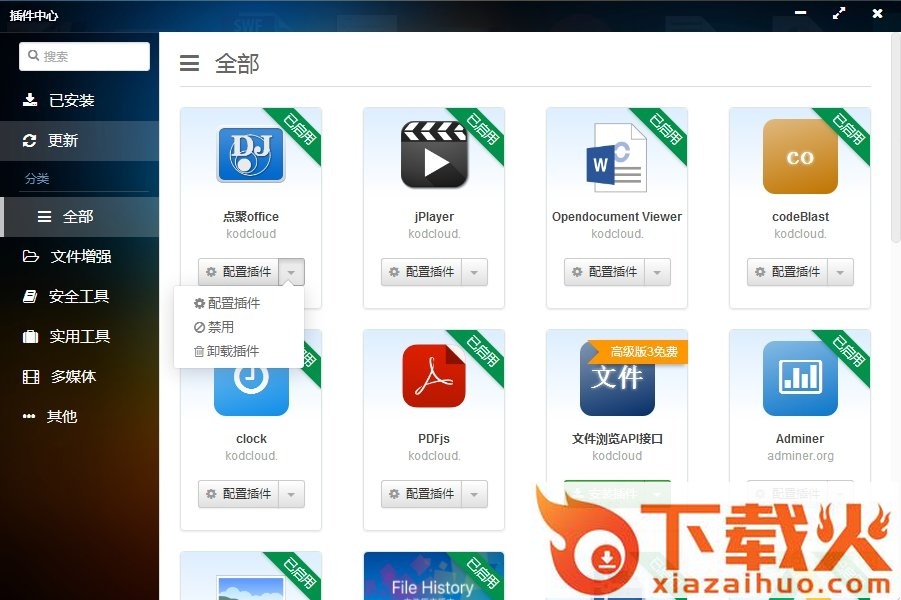Screen dimensions: 901x600
Task: Click gear icon in PDFjs 配置插件 button
Action: tap(394, 494)
